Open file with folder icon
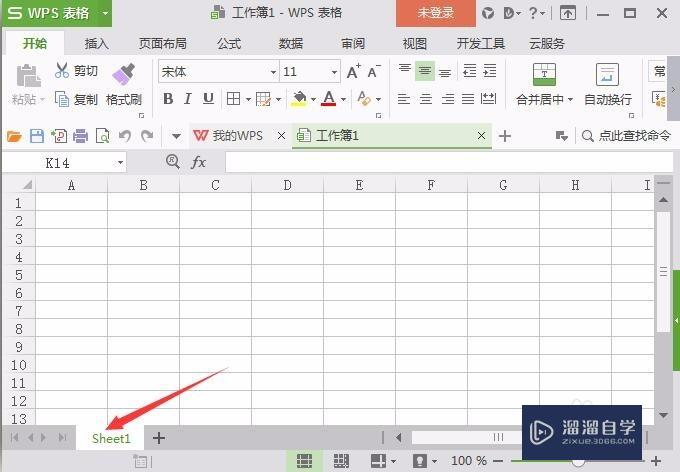 point(14,137)
